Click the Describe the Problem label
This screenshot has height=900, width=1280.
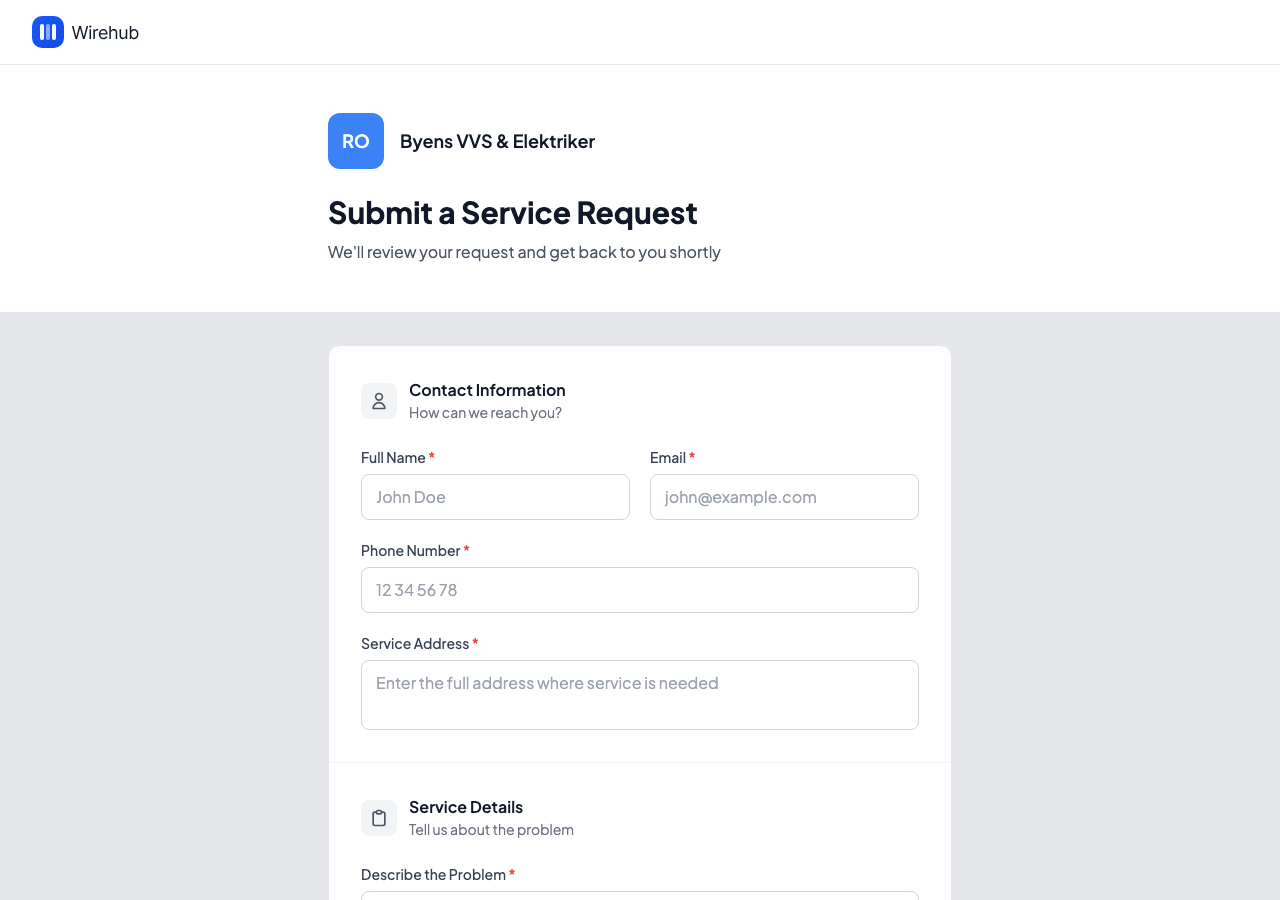pos(433,874)
